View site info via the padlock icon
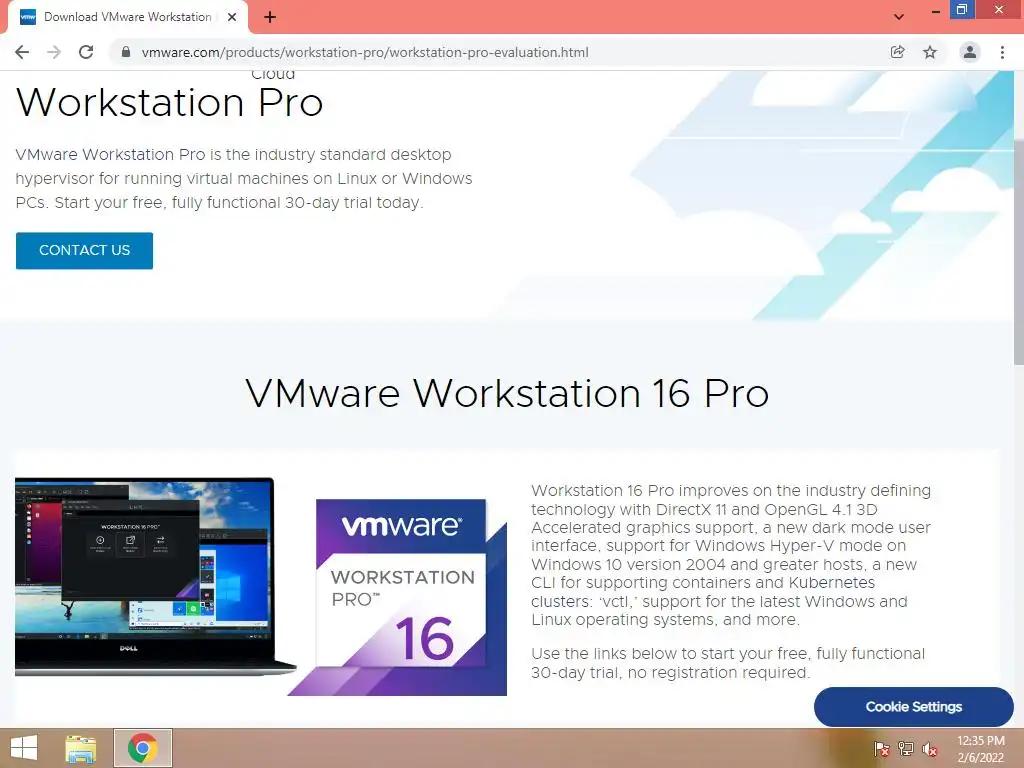The image size is (1024, 768). (126, 52)
